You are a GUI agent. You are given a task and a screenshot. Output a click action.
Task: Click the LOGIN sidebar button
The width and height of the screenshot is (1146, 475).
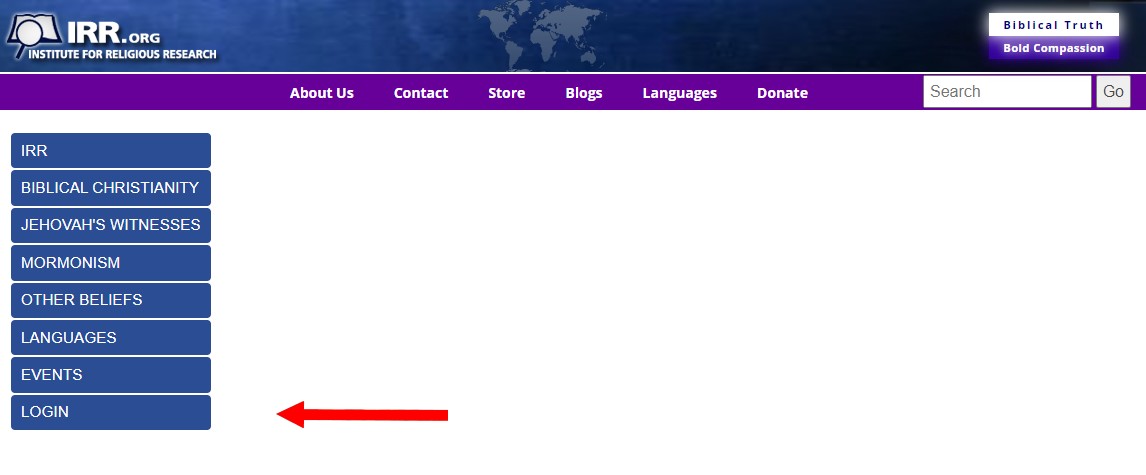click(x=111, y=412)
